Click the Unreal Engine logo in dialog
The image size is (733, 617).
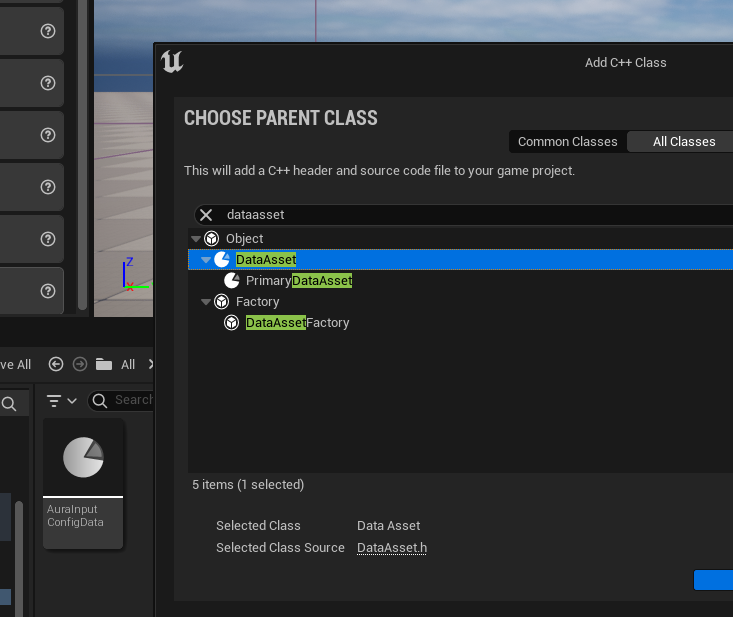[x=172, y=62]
